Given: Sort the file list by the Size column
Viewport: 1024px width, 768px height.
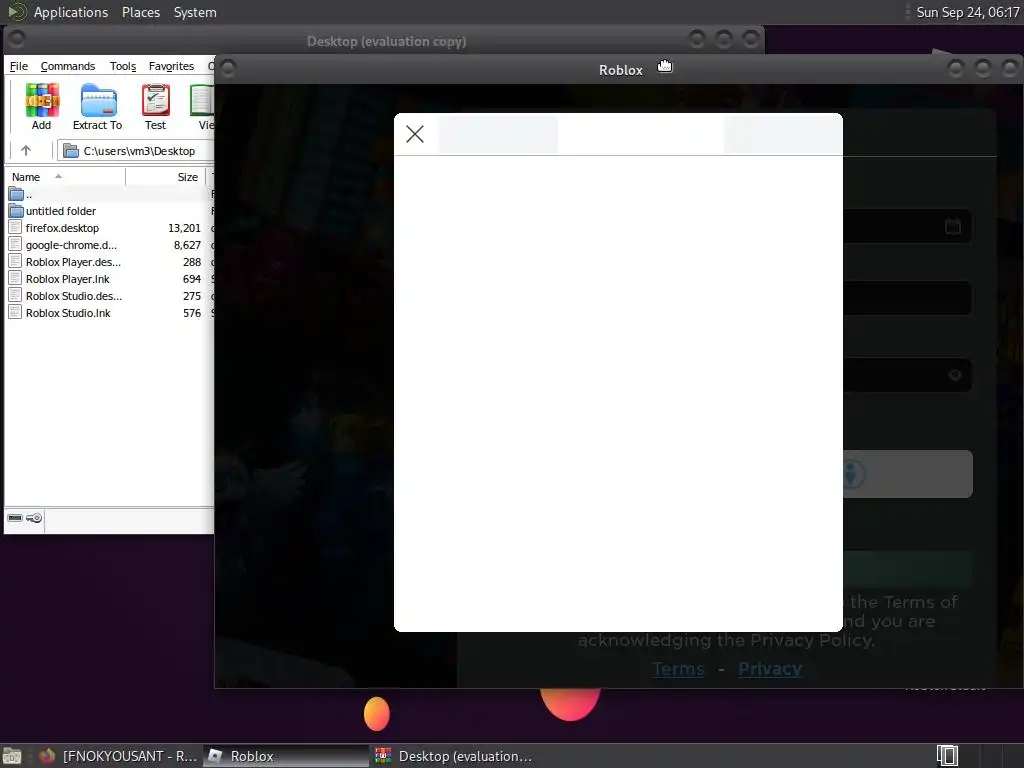Looking at the screenshot, I should pyautogui.click(x=166, y=177).
